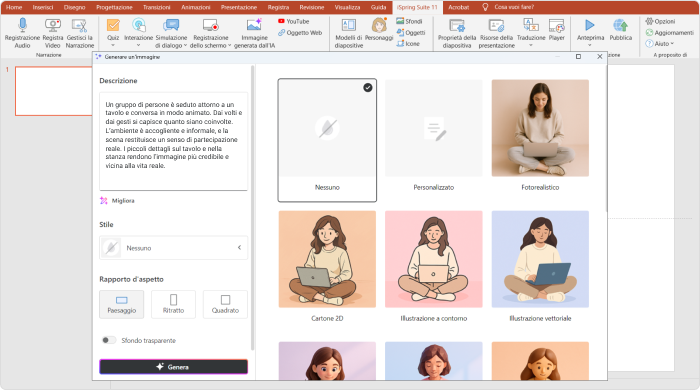The width and height of the screenshot is (700, 390).
Task: Open Opzioni settings
Action: [660, 21]
